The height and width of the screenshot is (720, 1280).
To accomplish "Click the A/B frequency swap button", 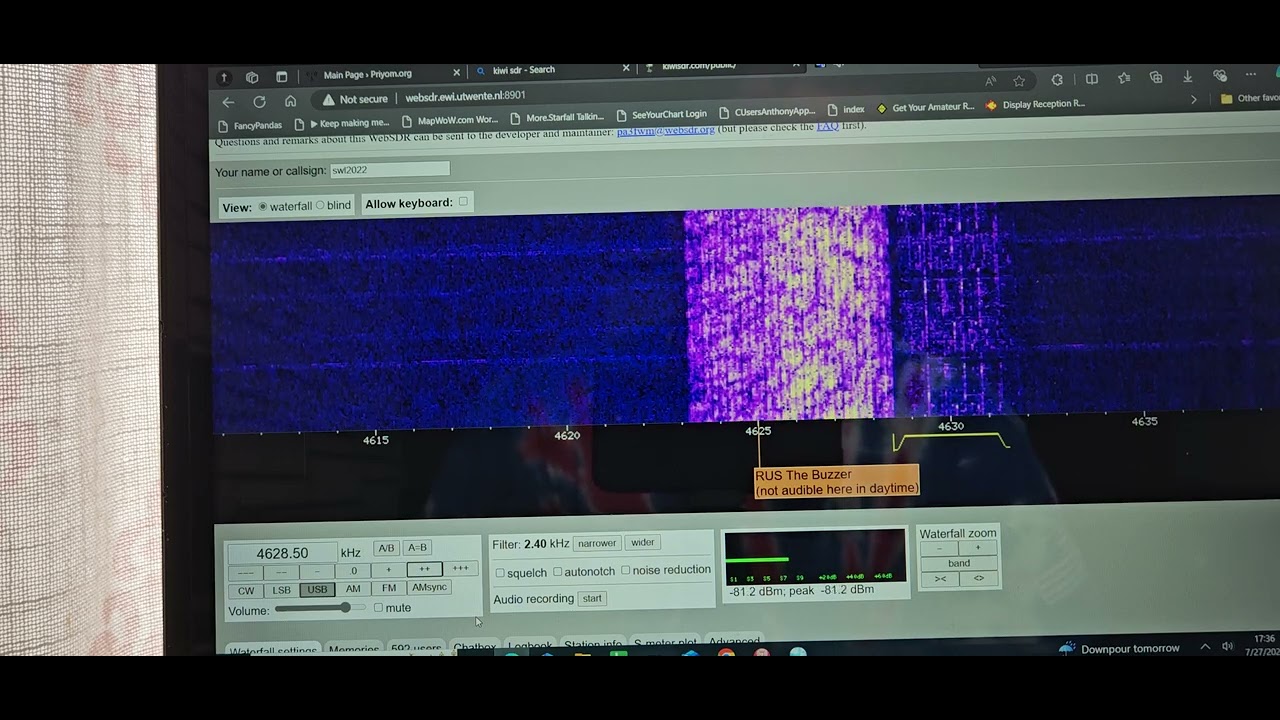I will click(x=386, y=548).
